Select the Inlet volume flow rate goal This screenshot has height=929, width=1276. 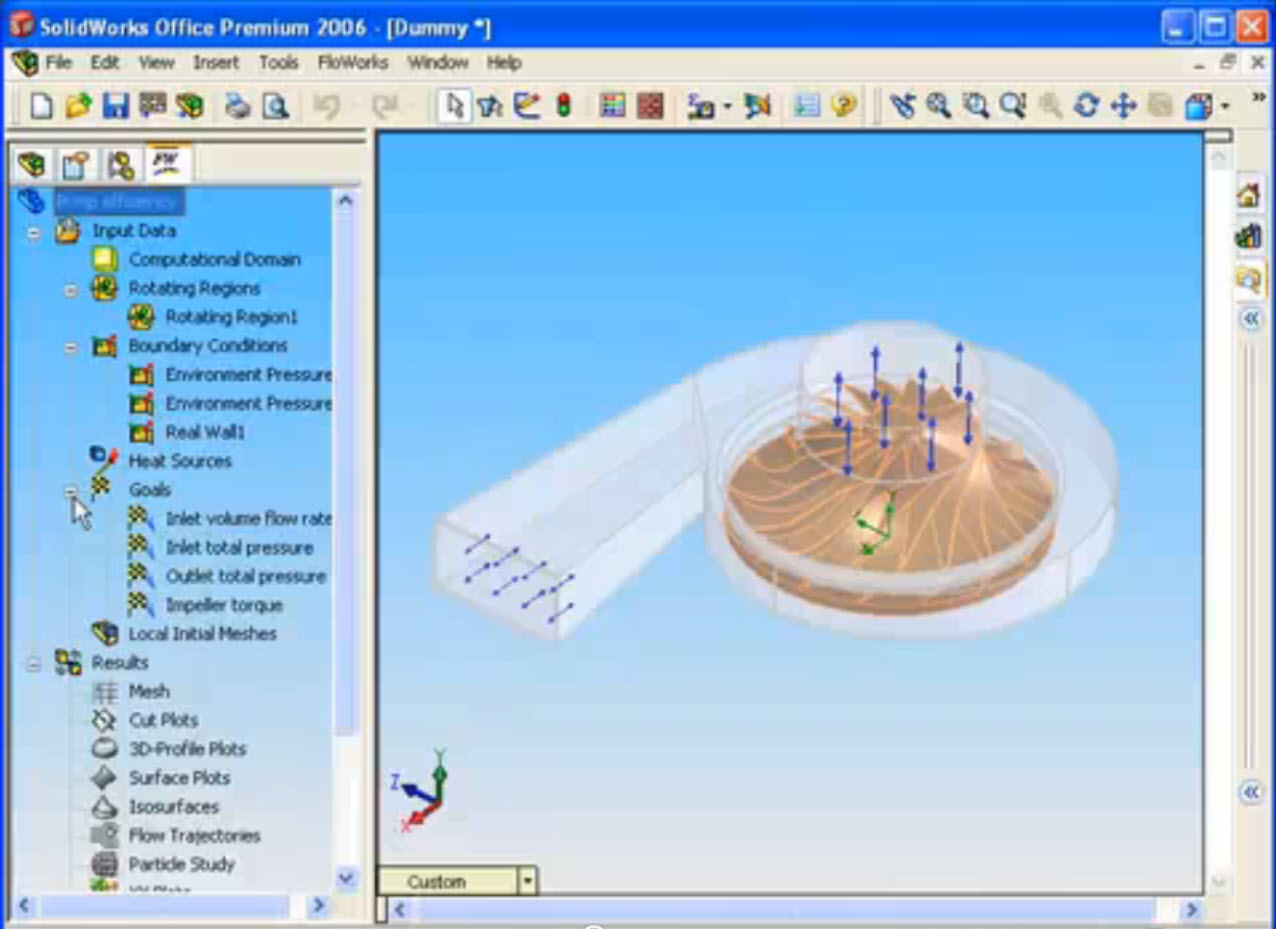(x=248, y=520)
